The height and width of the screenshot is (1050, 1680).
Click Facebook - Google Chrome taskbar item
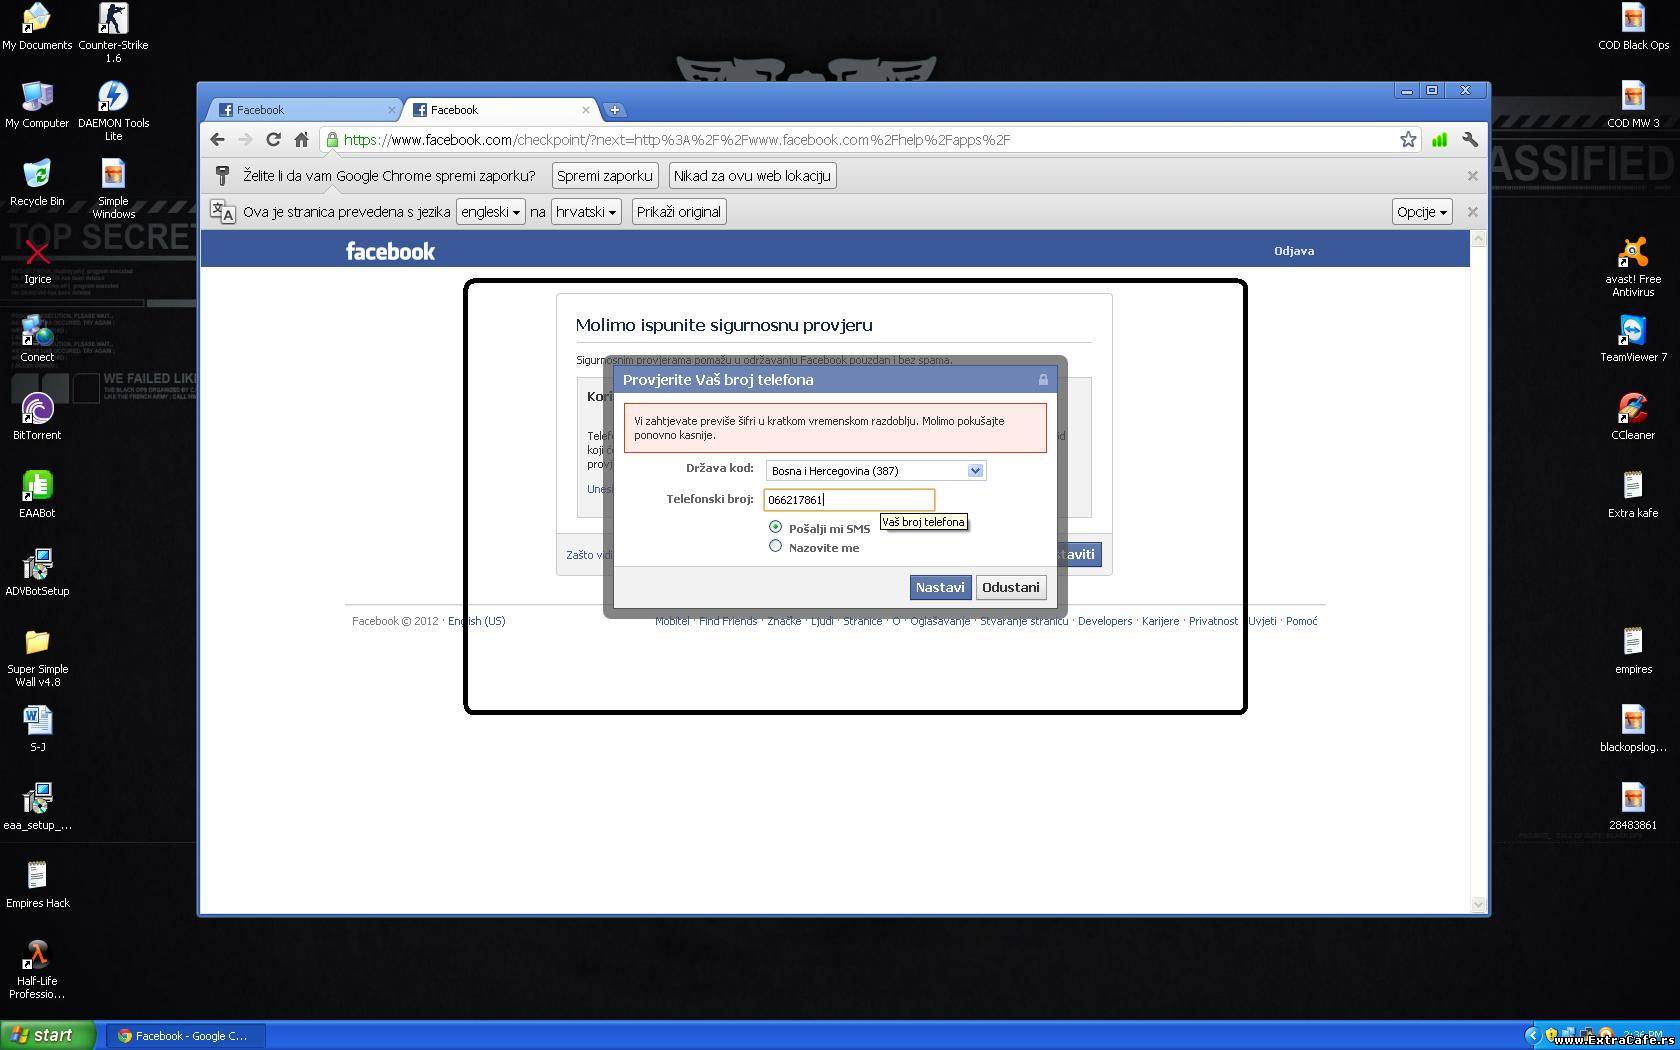pyautogui.click(x=185, y=1036)
